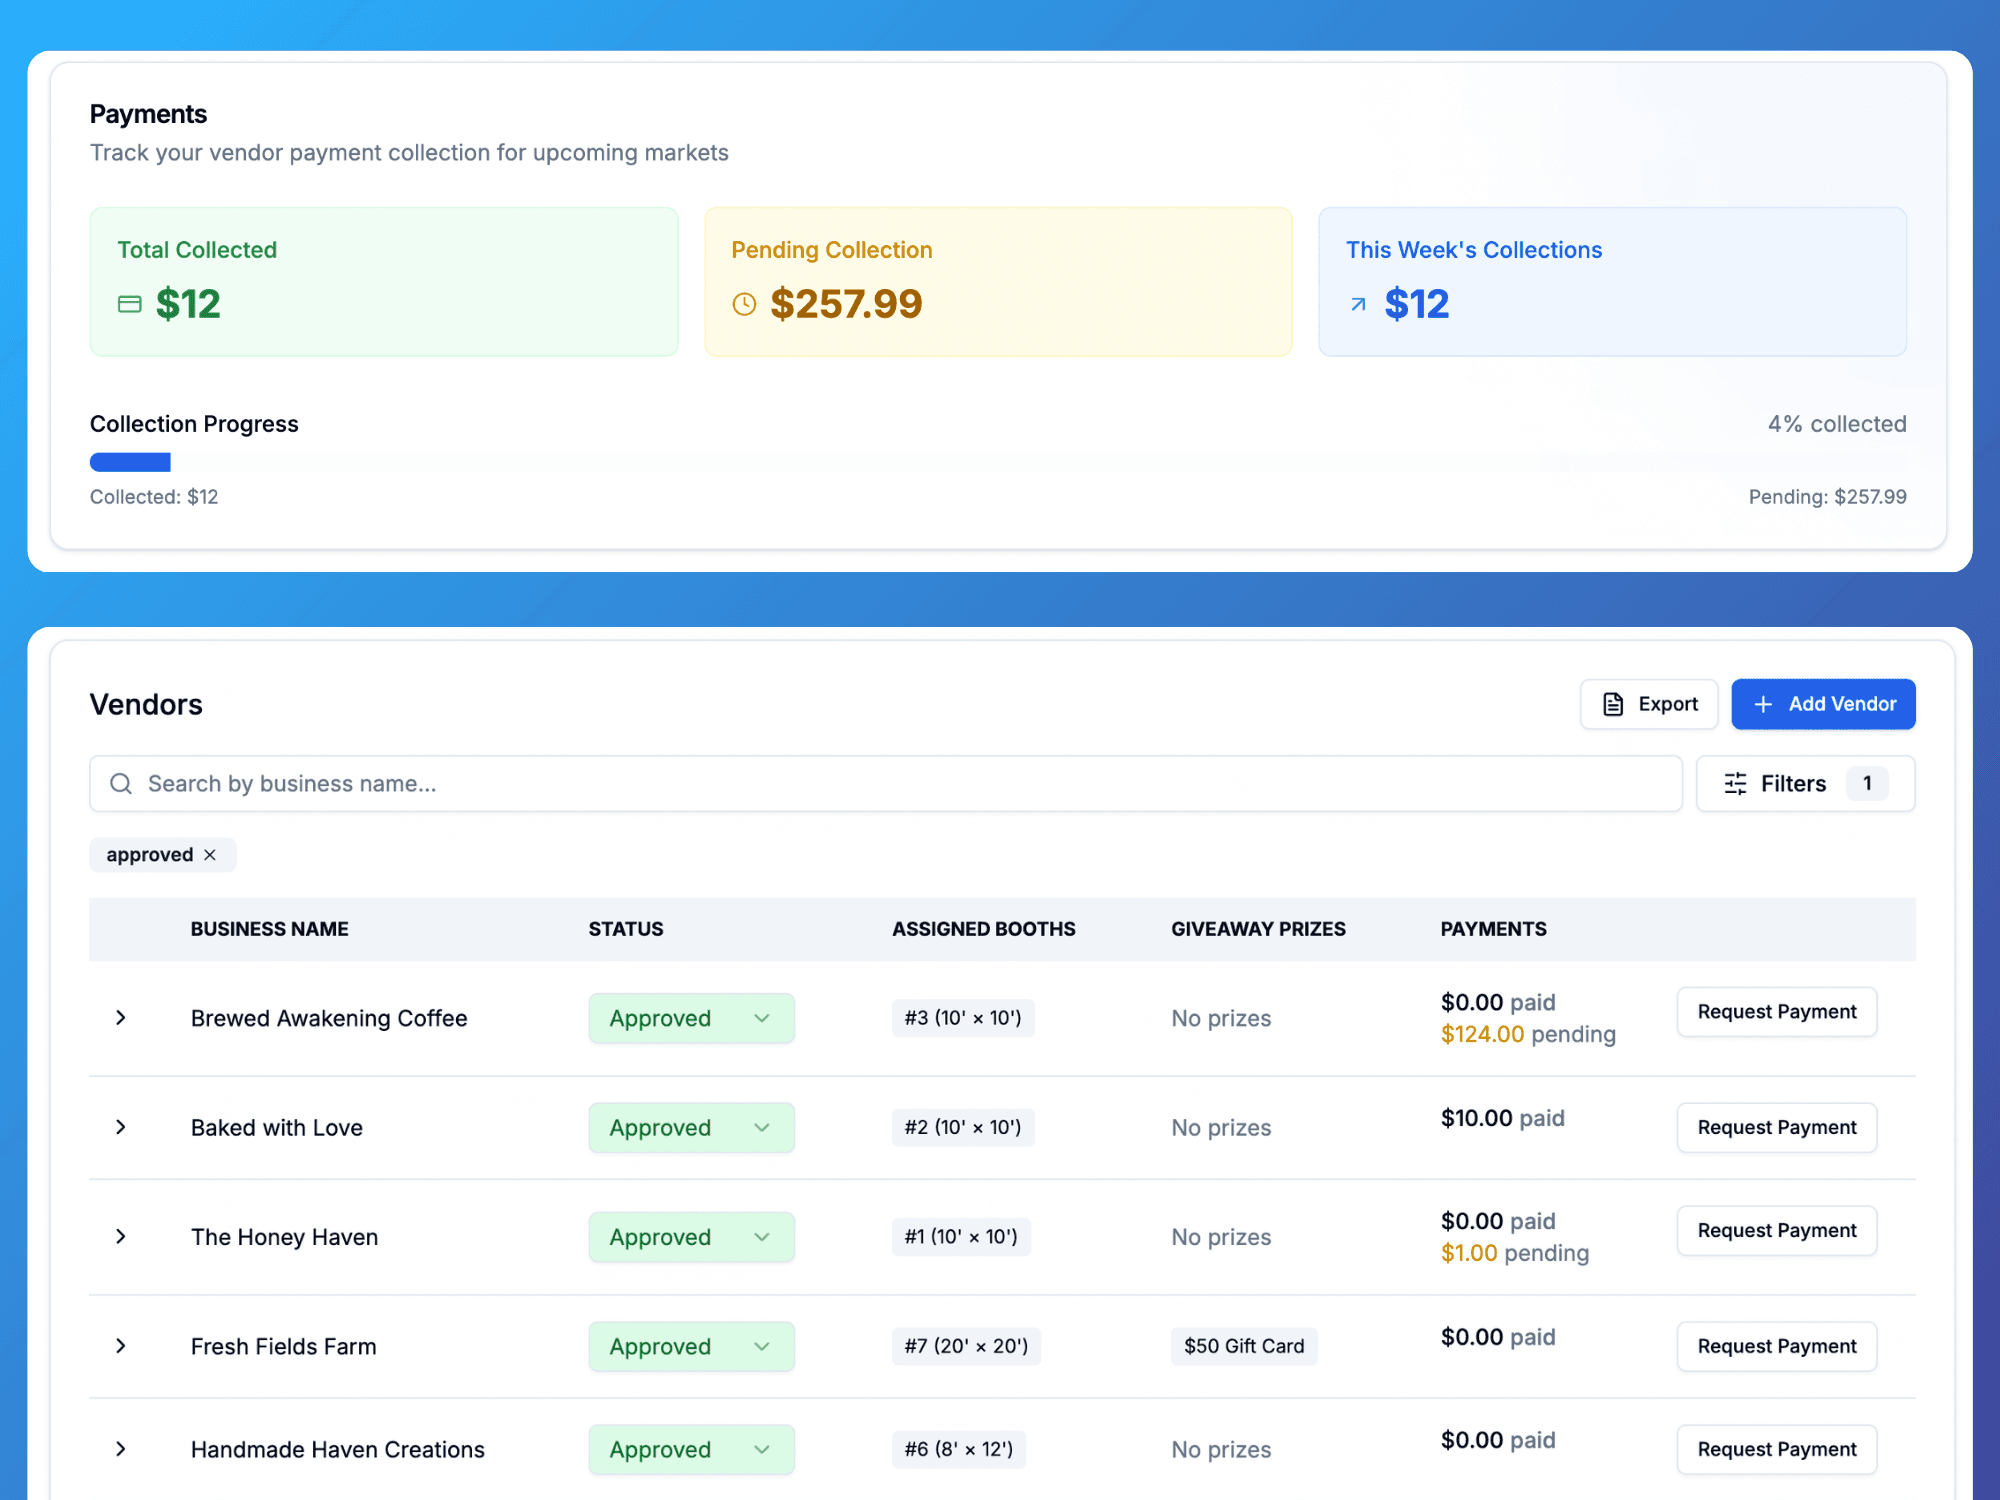2000x1500 pixels.
Task: Open status dropdown for The Honey Haven
Action: click(x=691, y=1237)
